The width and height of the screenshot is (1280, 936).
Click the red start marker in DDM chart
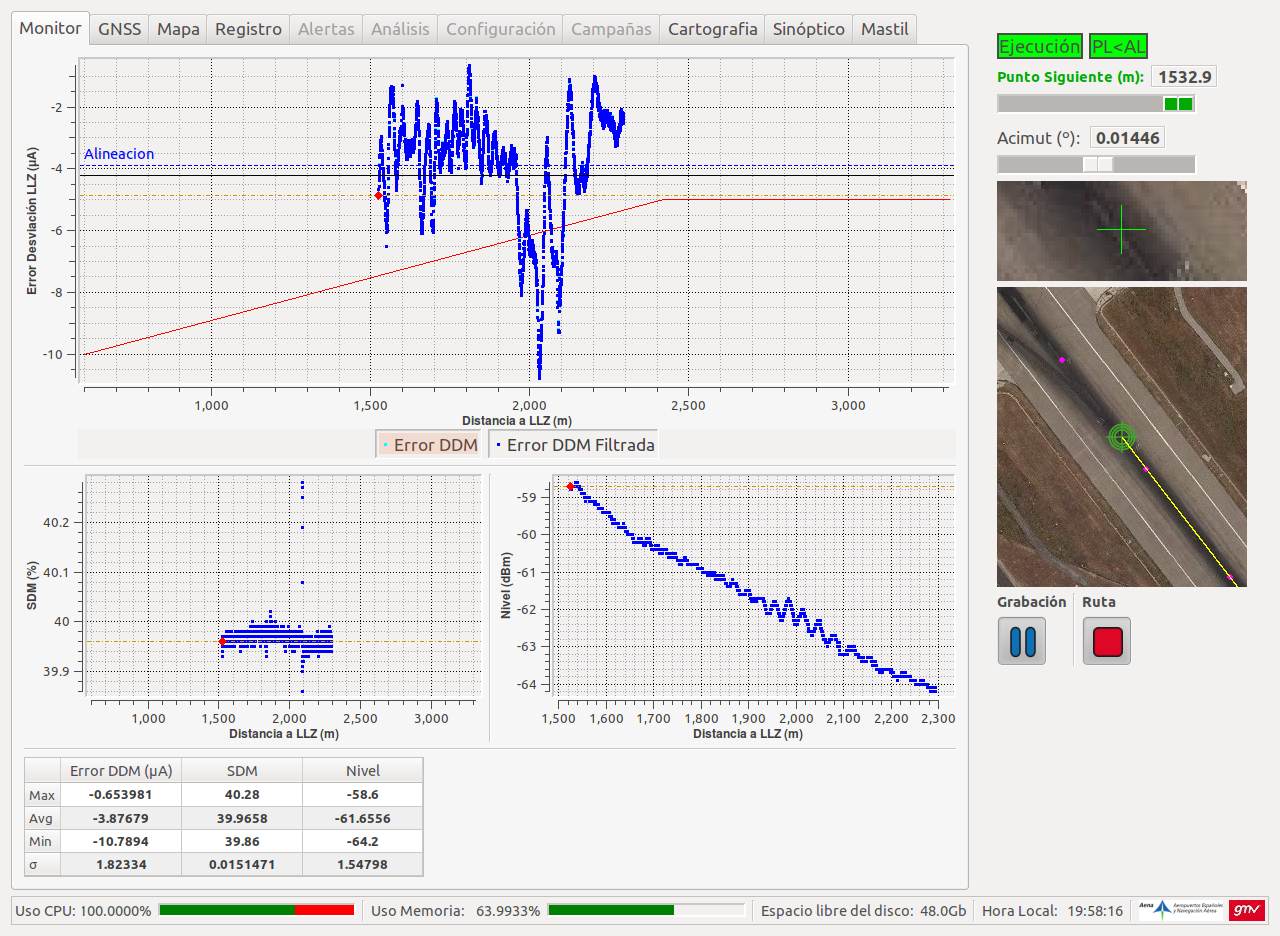(x=378, y=195)
